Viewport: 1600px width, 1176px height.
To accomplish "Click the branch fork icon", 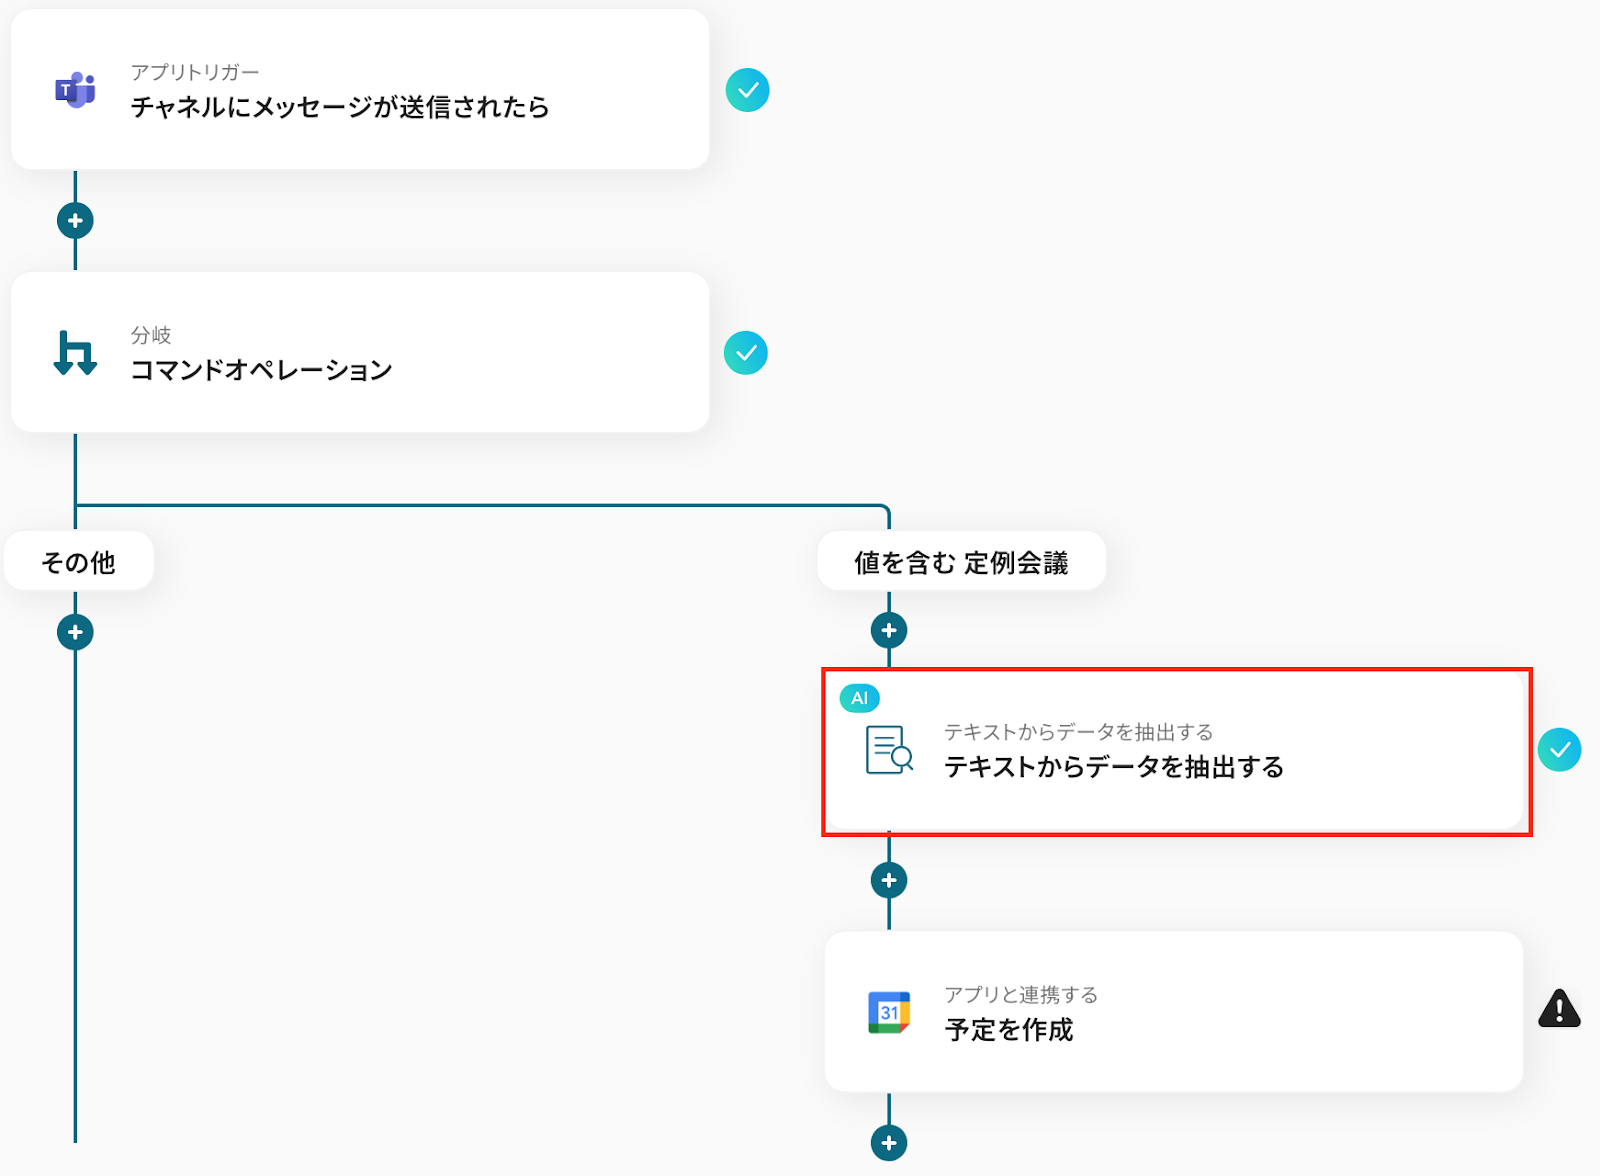I will pyautogui.click(x=75, y=353).
